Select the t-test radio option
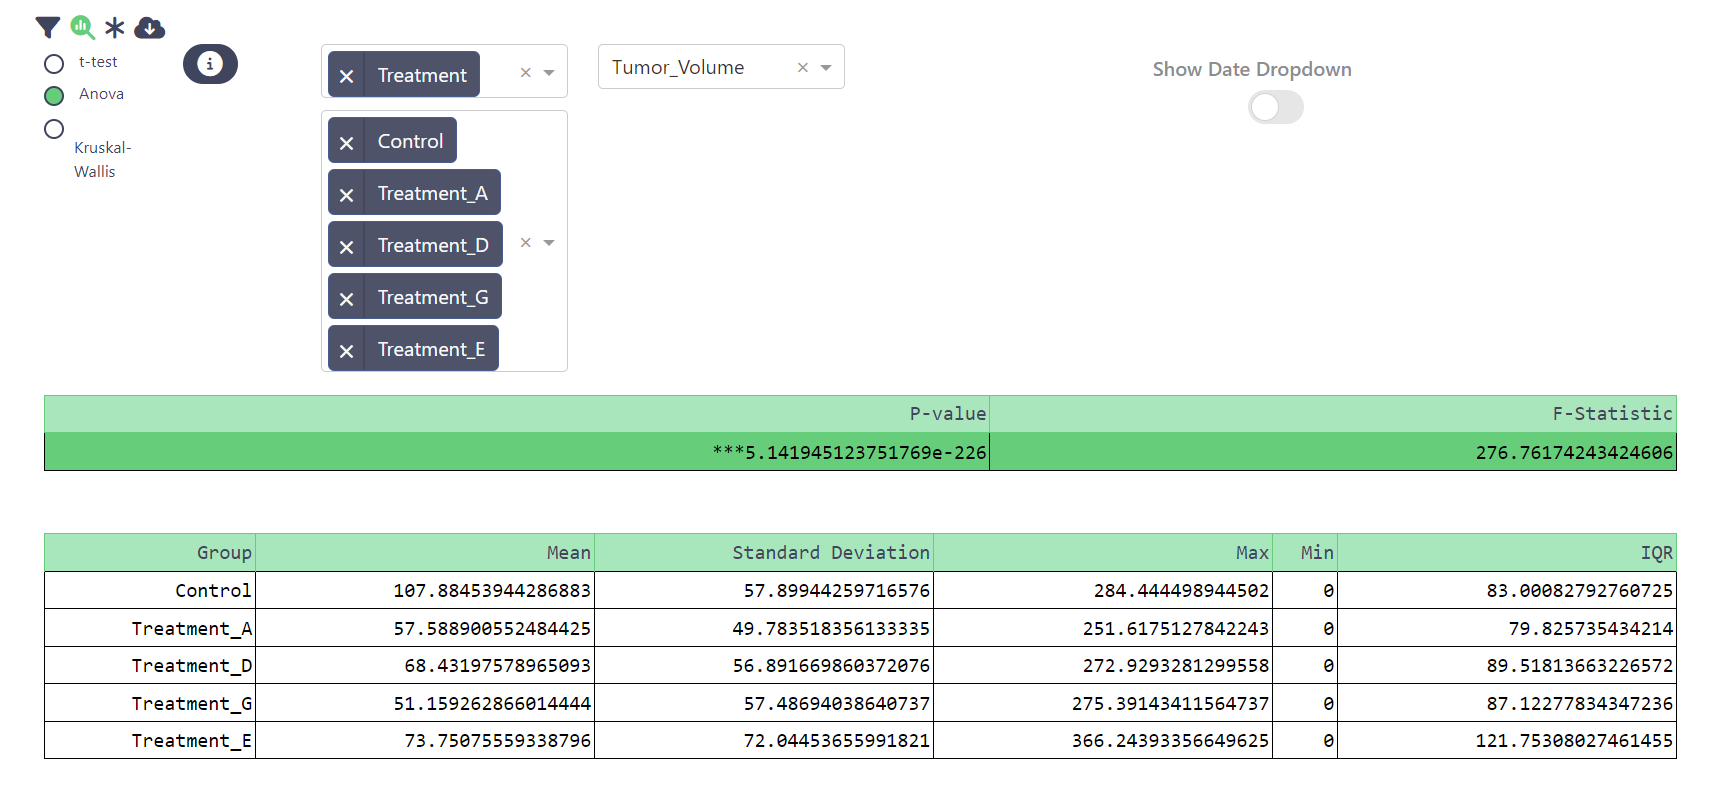The image size is (1710, 792). pos(54,64)
